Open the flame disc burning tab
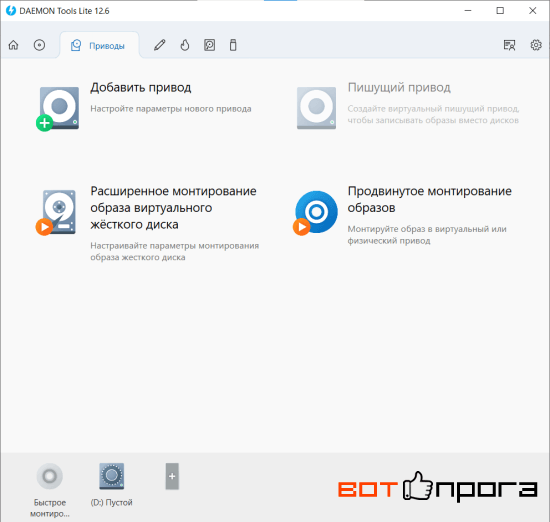Viewport: 550px width, 522px height. point(185,45)
